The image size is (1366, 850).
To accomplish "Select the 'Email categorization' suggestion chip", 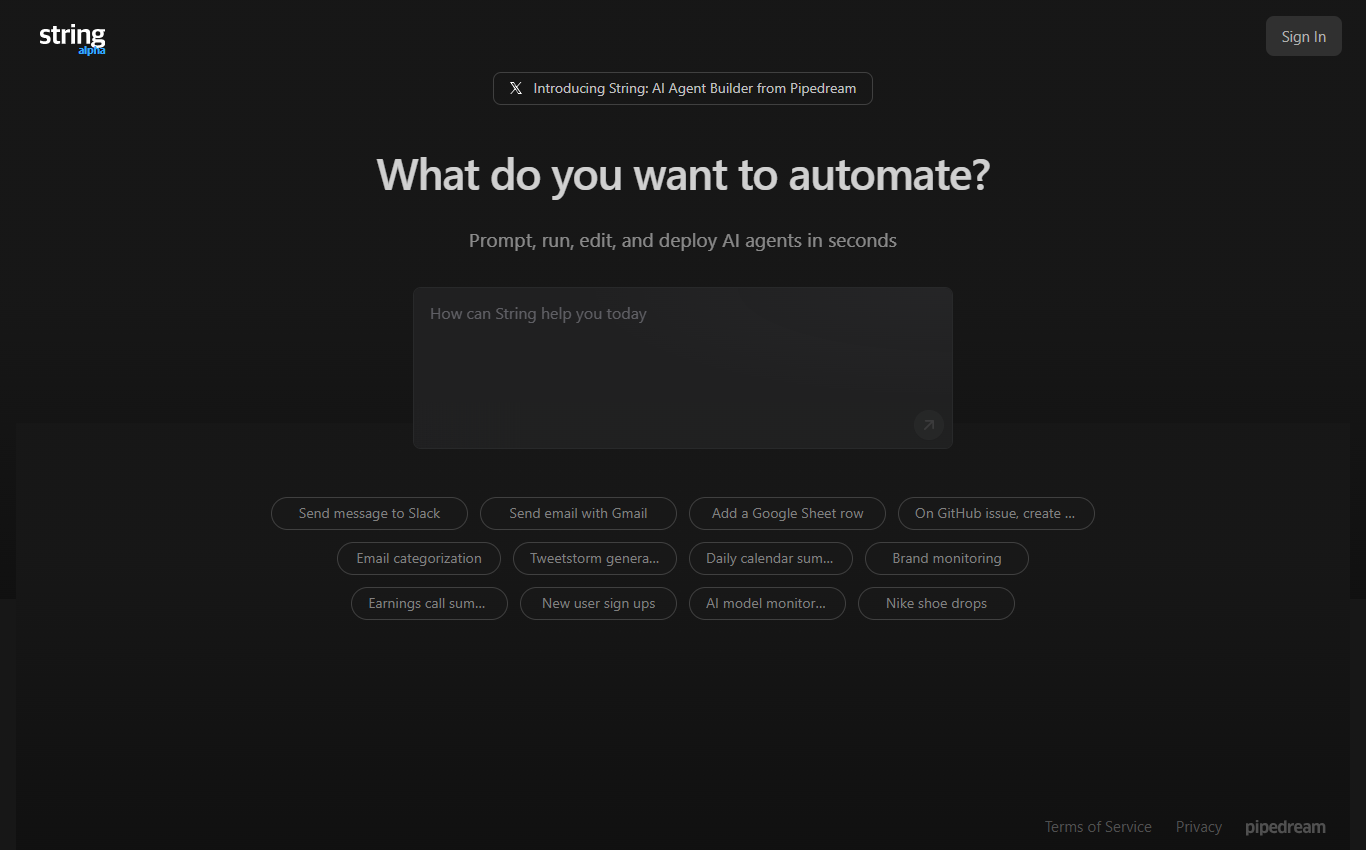I will (419, 558).
